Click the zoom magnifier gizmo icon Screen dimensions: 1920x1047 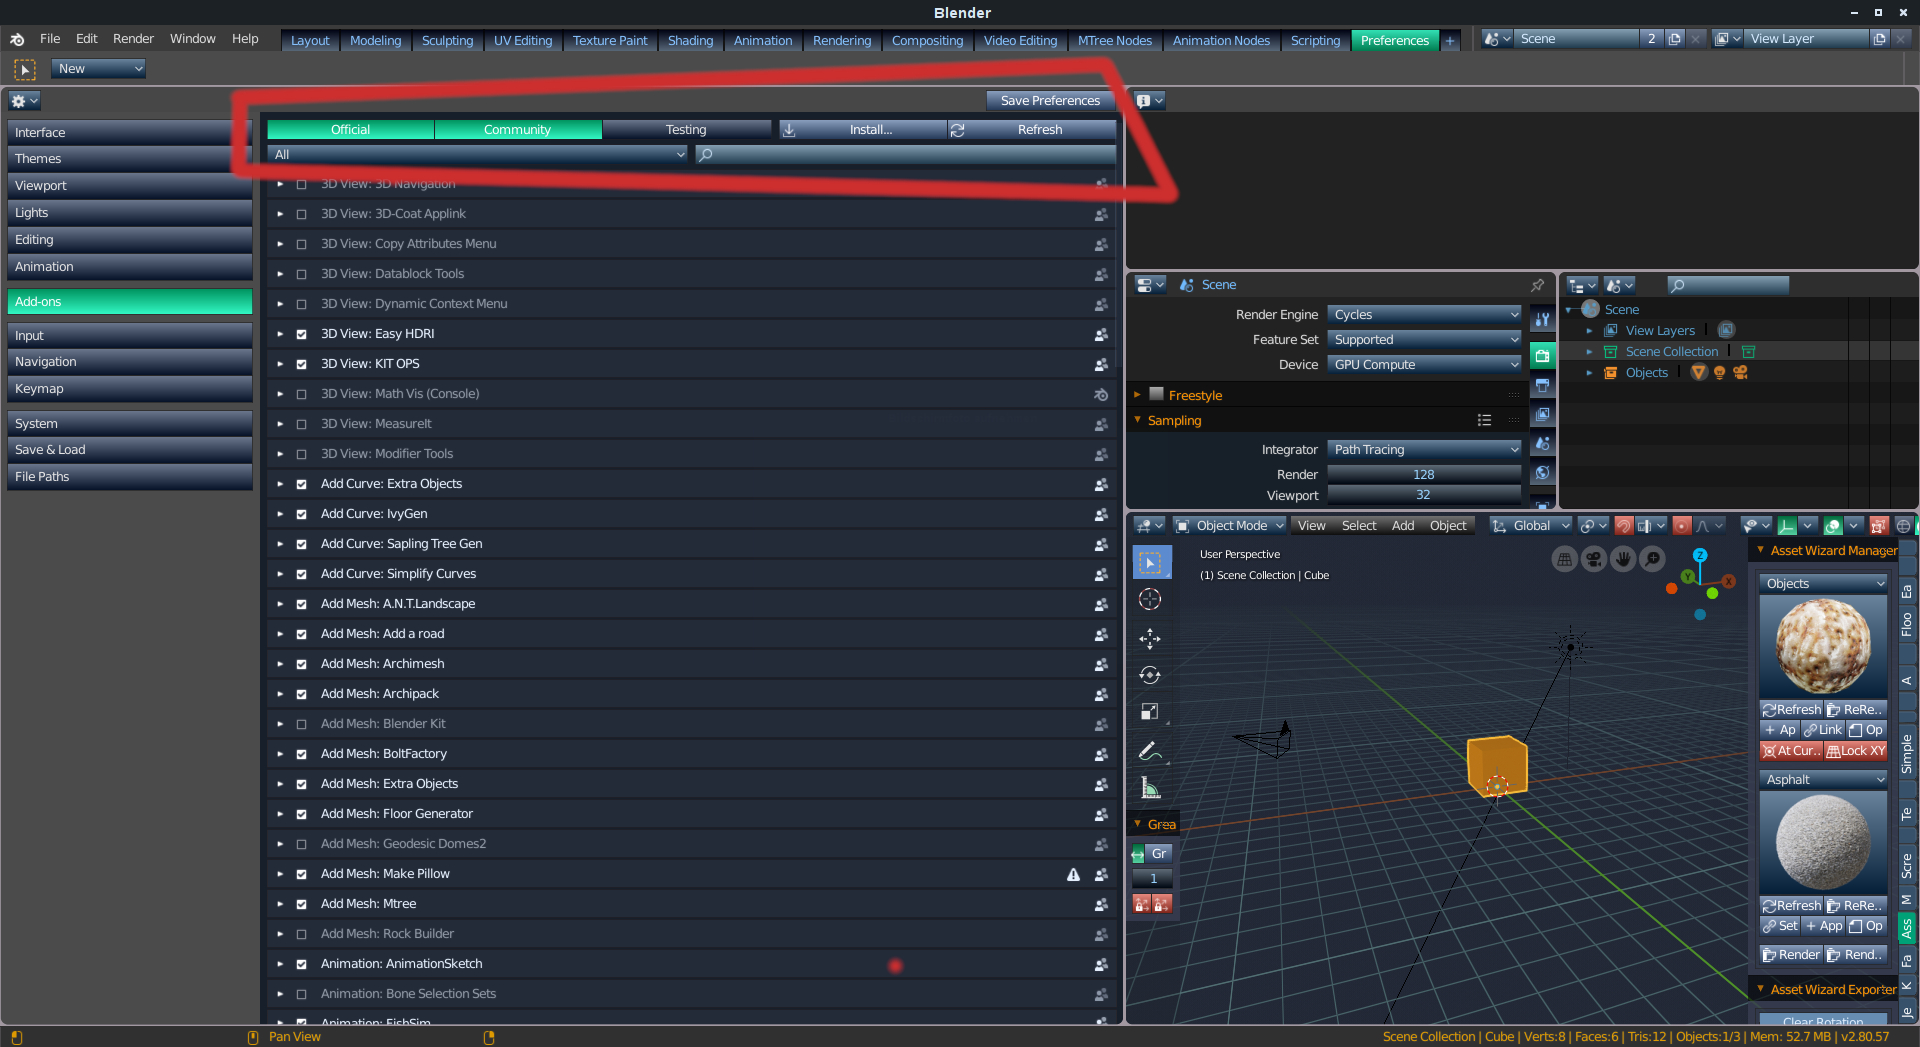click(1652, 560)
